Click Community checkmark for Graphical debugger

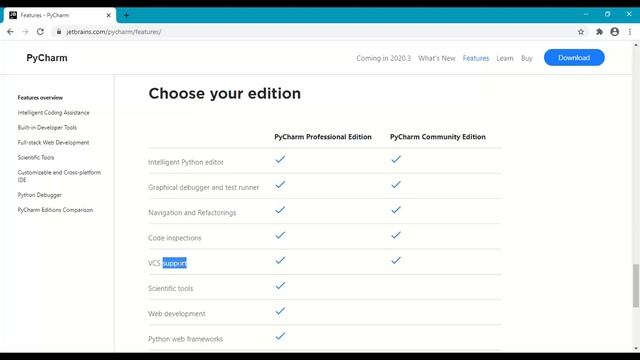tap(396, 184)
